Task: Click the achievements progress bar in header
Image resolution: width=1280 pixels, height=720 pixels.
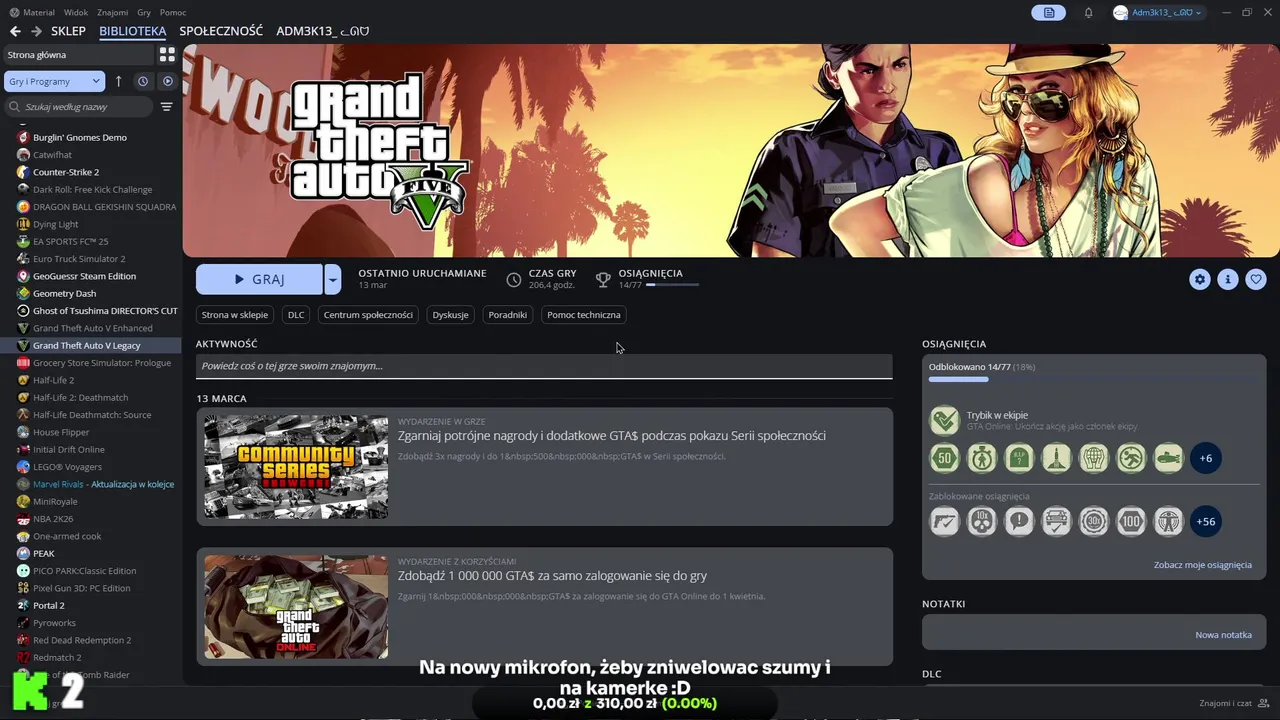Action: 672,285
